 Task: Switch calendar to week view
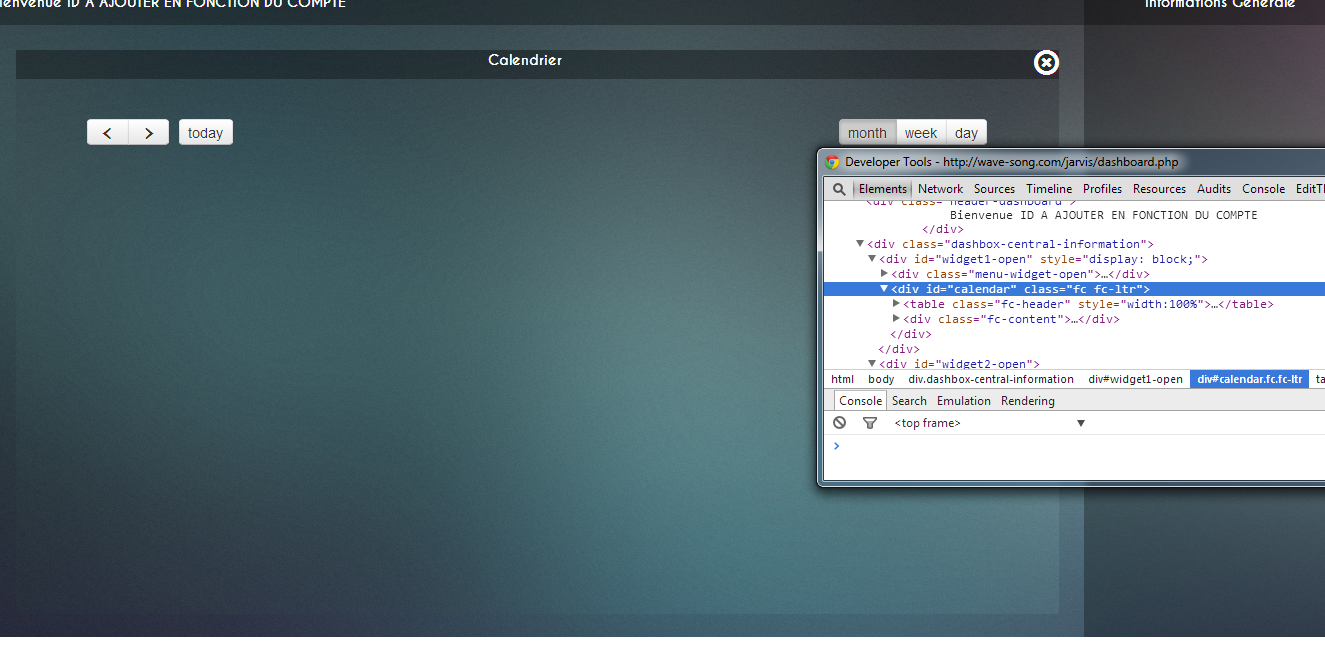pos(921,133)
